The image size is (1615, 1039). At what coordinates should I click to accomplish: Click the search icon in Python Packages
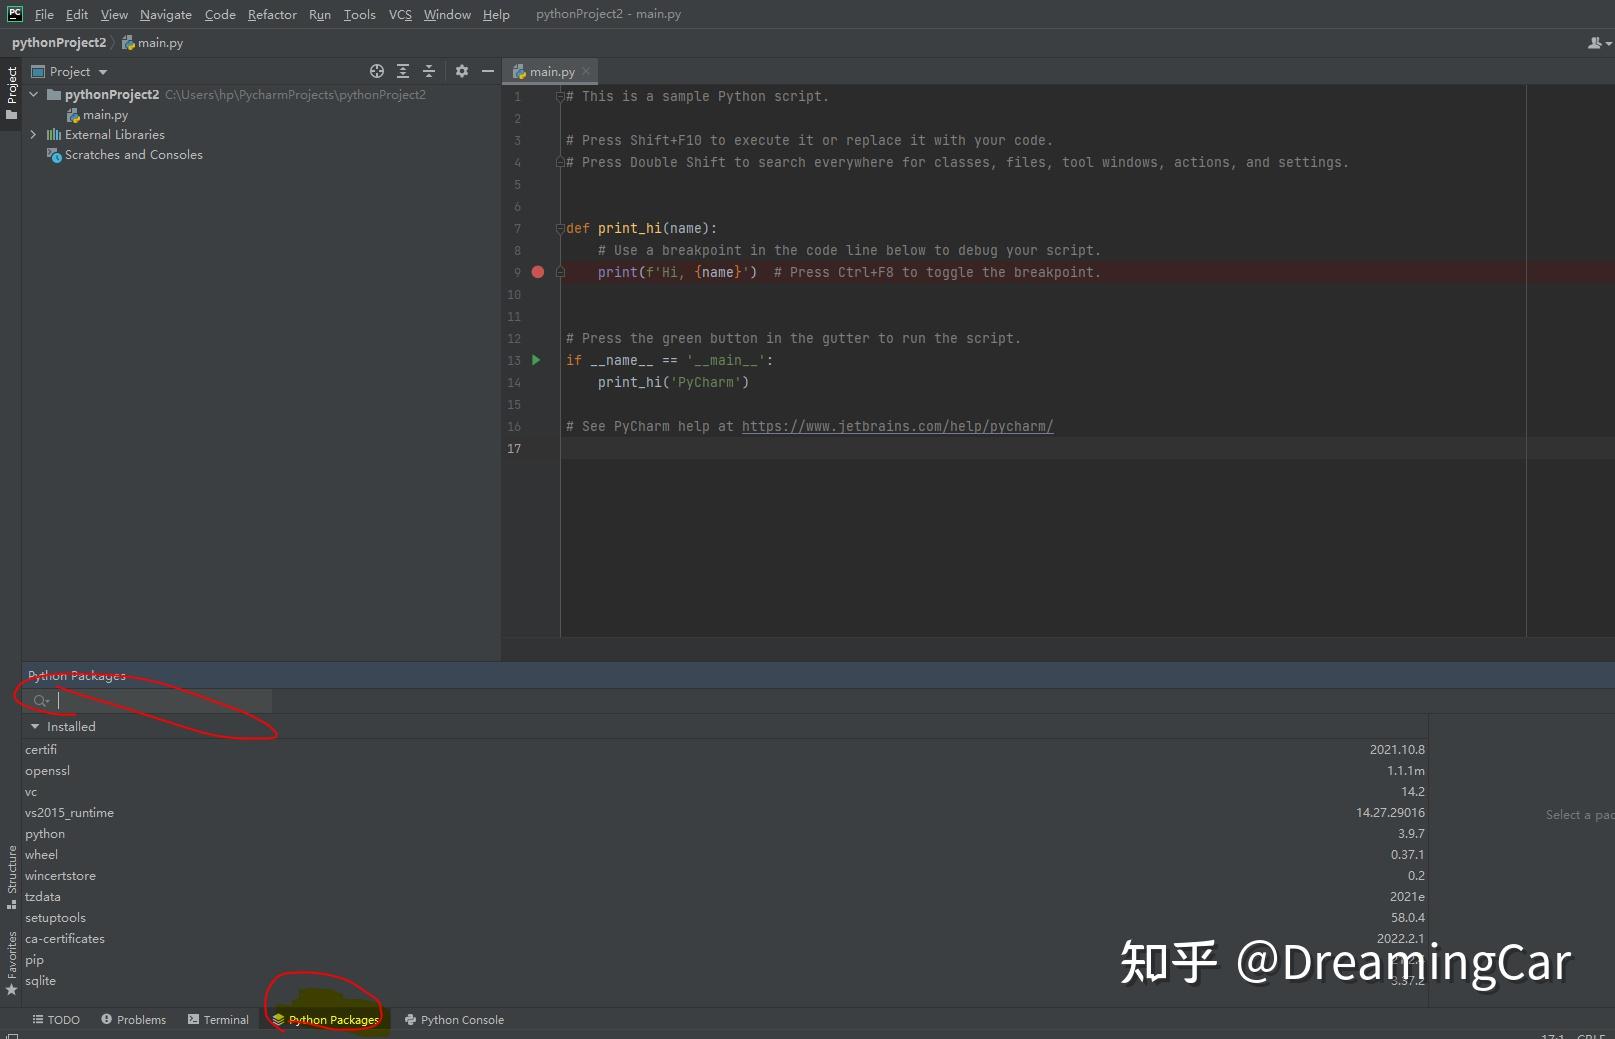[41, 701]
